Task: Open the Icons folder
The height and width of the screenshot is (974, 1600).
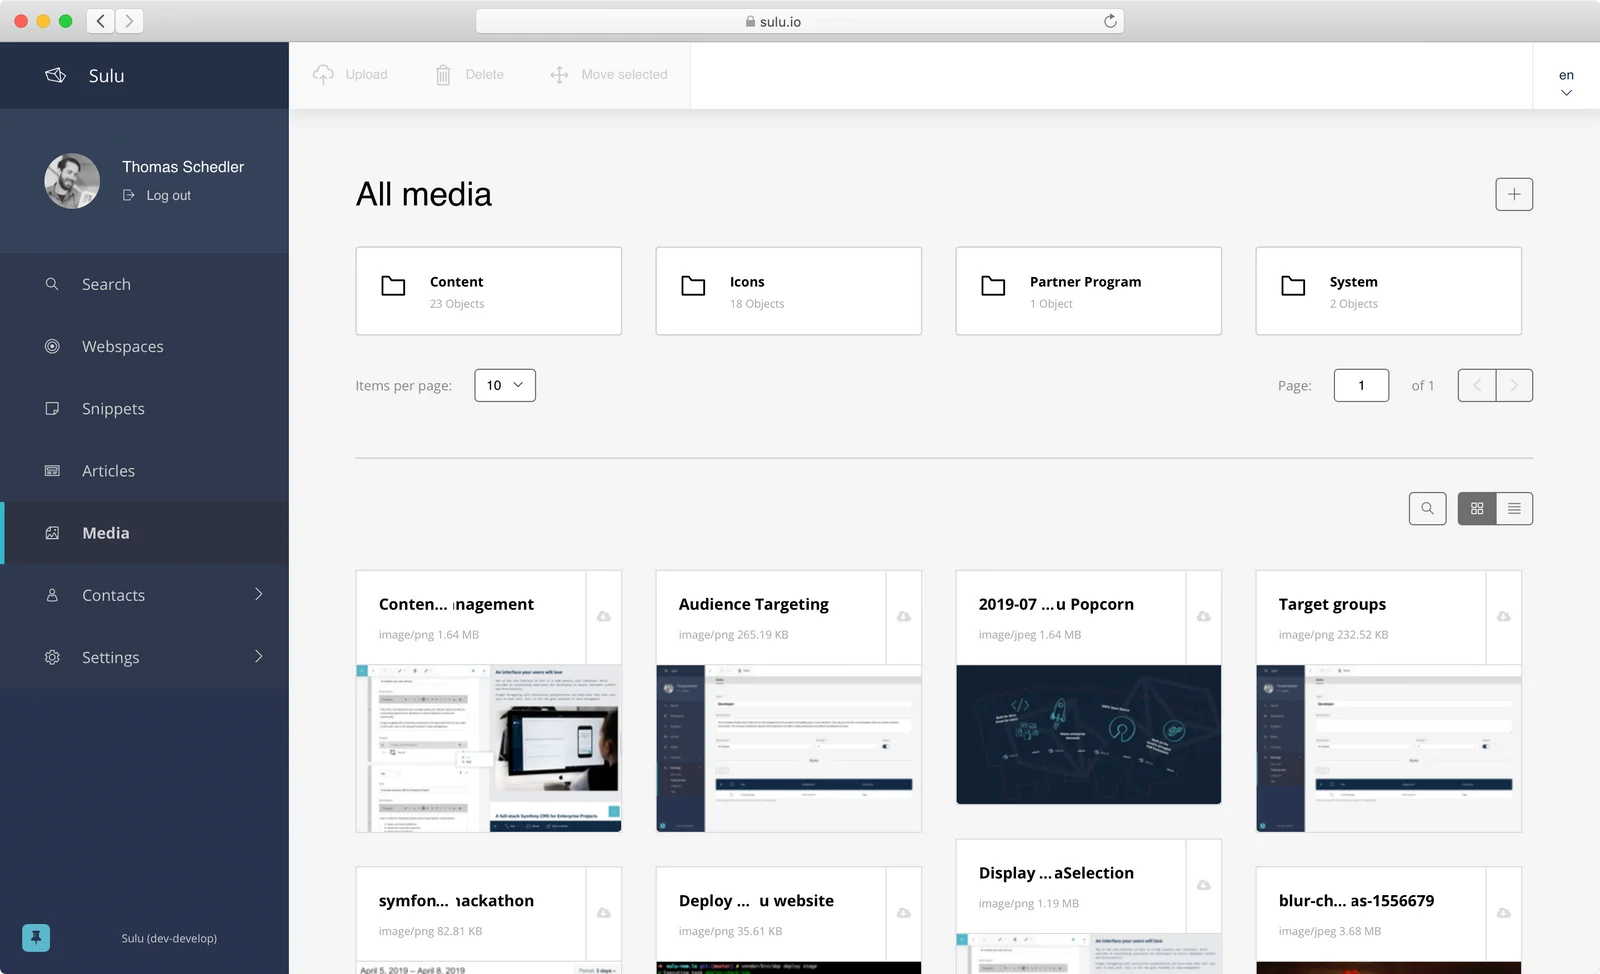Action: coord(788,291)
